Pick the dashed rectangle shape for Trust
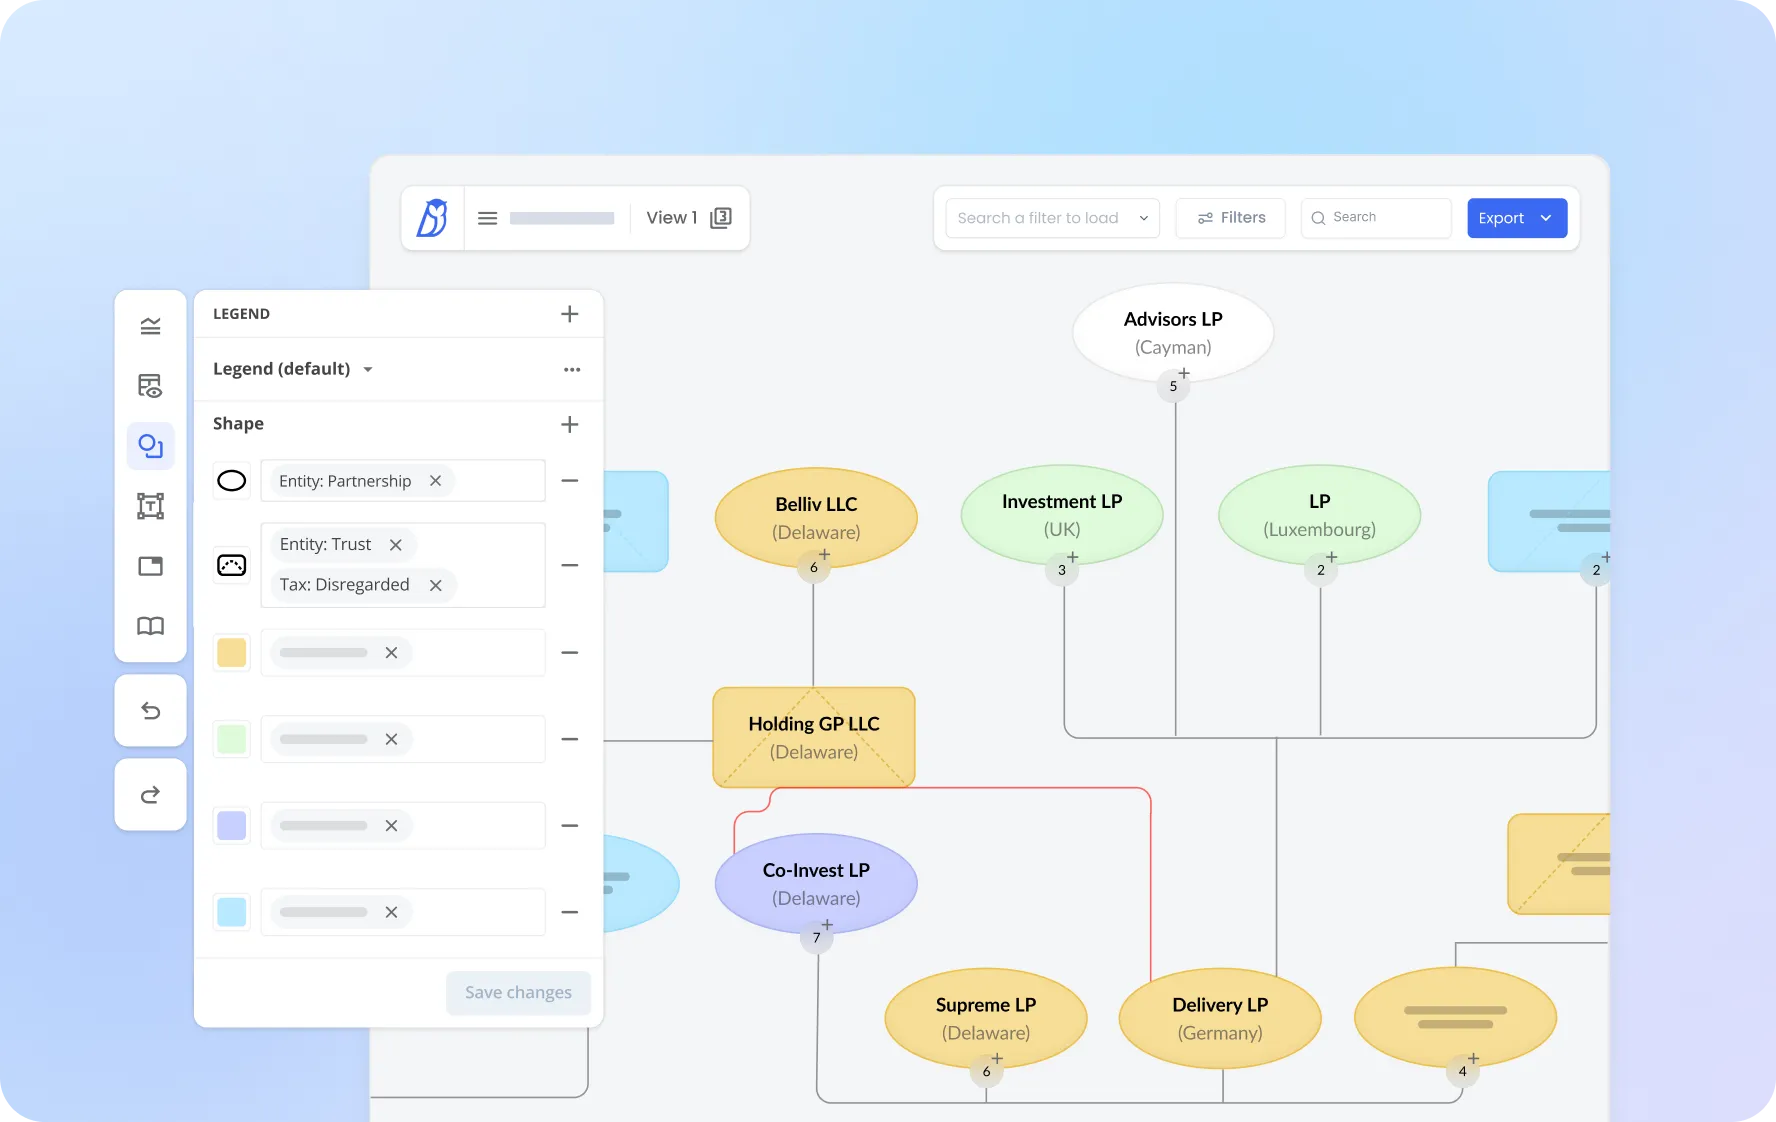The height and width of the screenshot is (1122, 1776). pyautogui.click(x=232, y=565)
